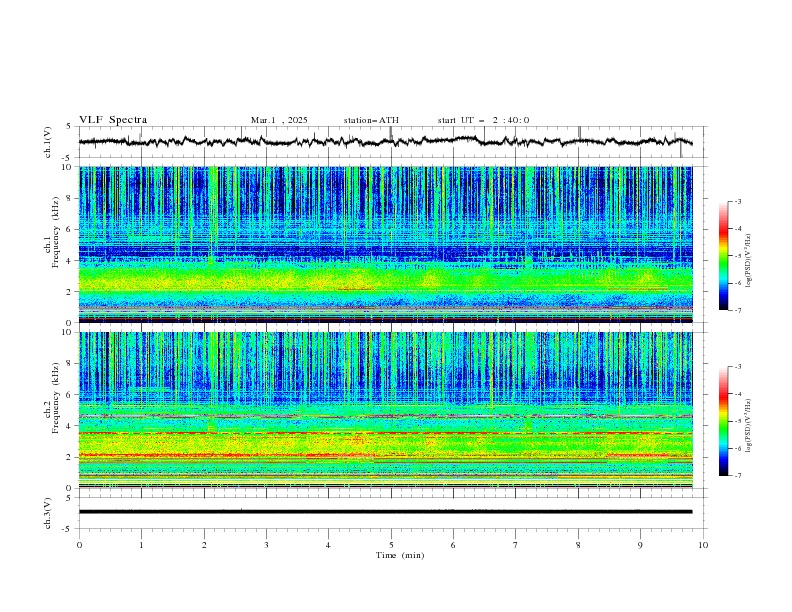Click the 4 minute tick on the time axis
The height and width of the screenshot is (612, 792).
point(328,545)
